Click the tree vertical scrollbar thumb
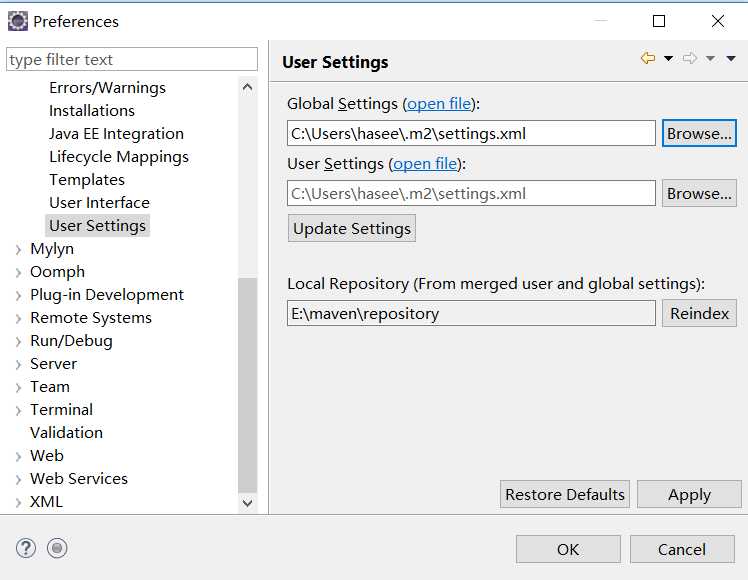The width and height of the screenshot is (748, 580). point(247,384)
